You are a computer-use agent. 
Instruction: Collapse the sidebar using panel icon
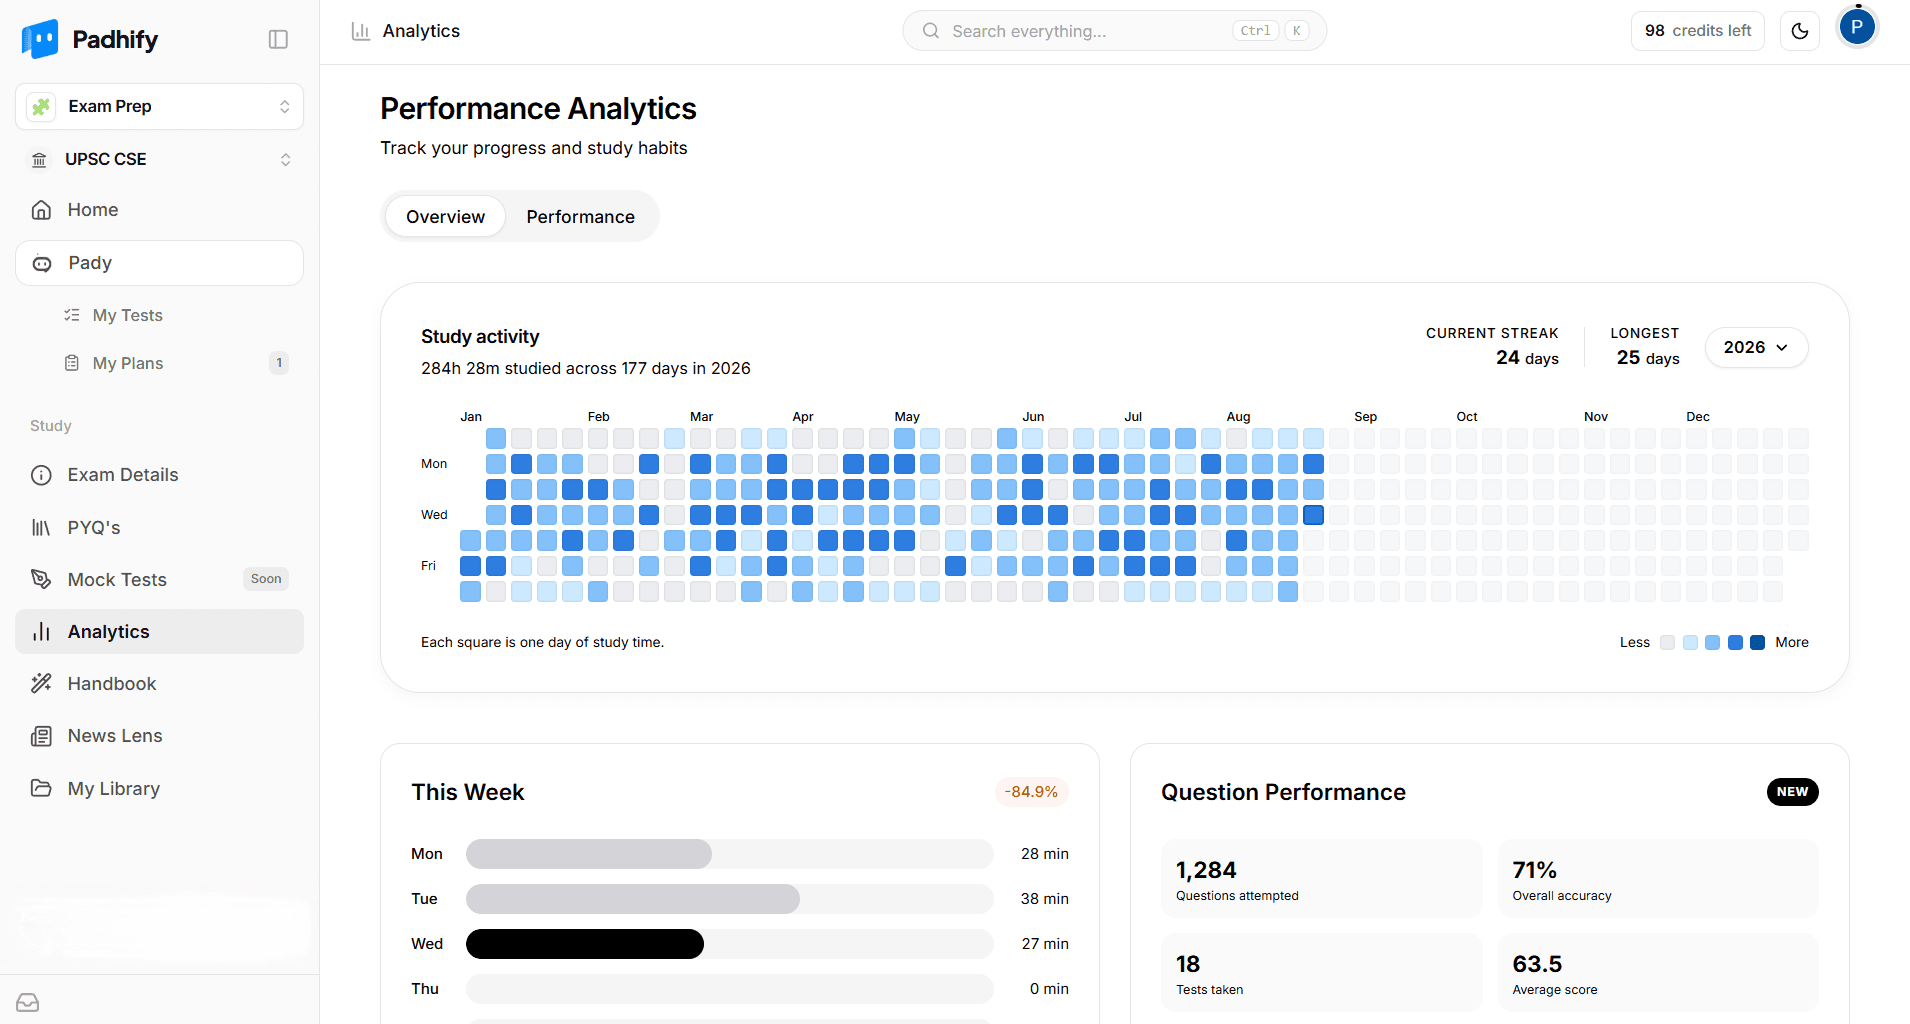pyautogui.click(x=279, y=39)
